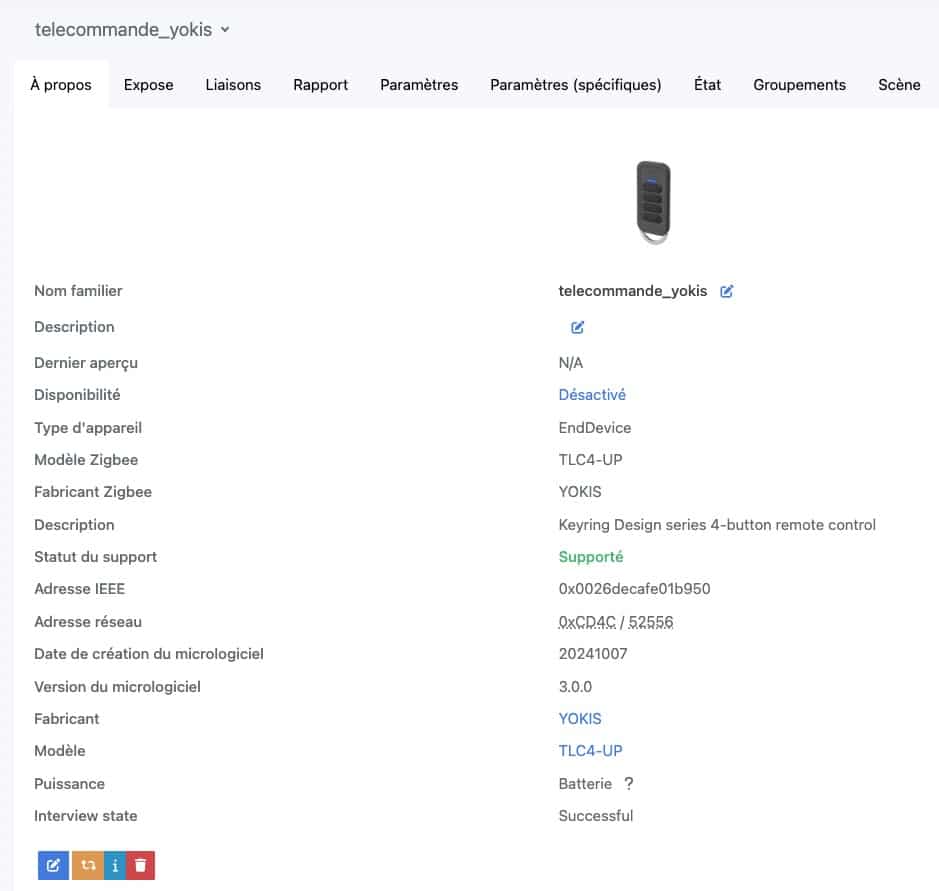This screenshot has height=891, width=939.
Task: Click the blue rename device button
Action: (53, 865)
